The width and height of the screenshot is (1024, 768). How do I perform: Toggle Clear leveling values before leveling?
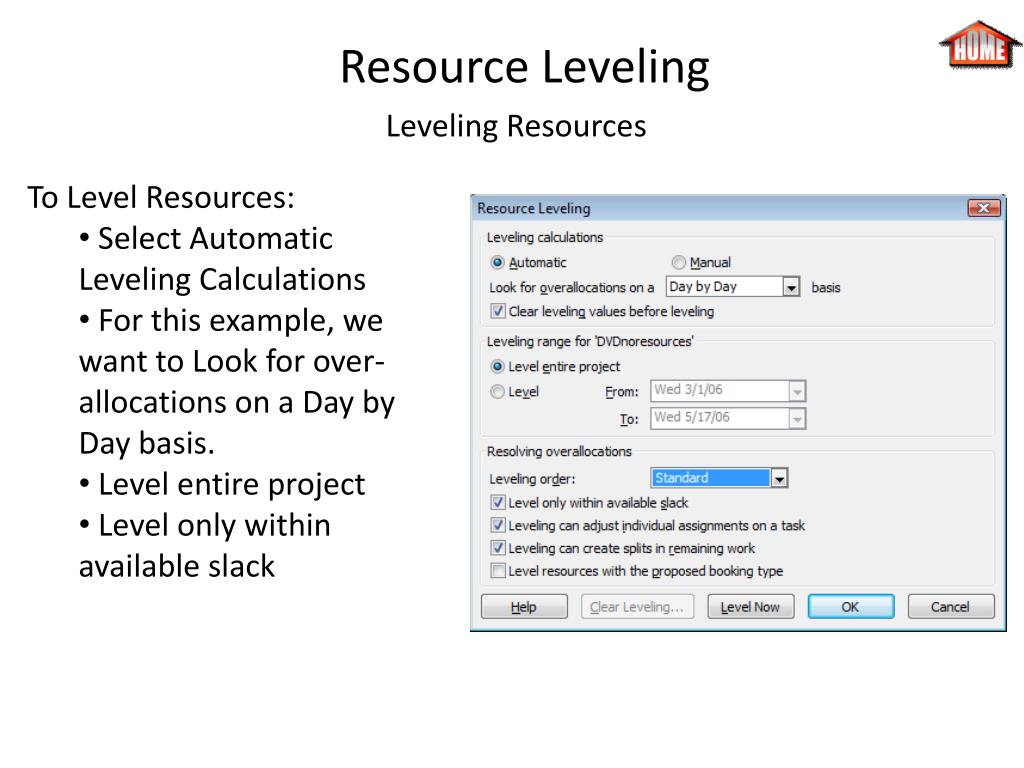498,312
